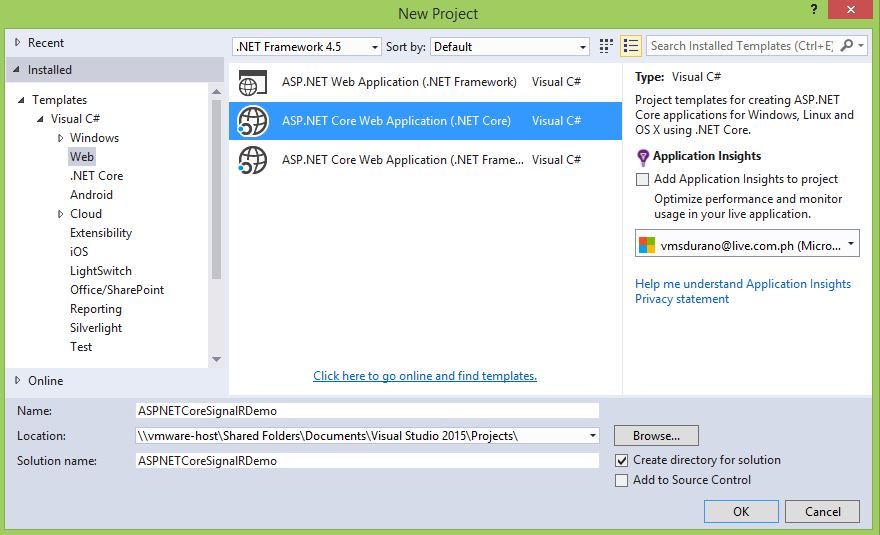This screenshot has width=880, height=535.
Task: Close the New Project dialog
Action: point(850,9)
